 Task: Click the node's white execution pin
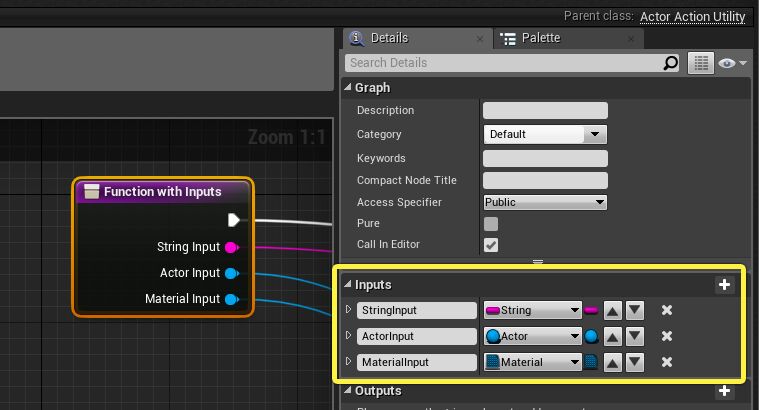tap(234, 220)
